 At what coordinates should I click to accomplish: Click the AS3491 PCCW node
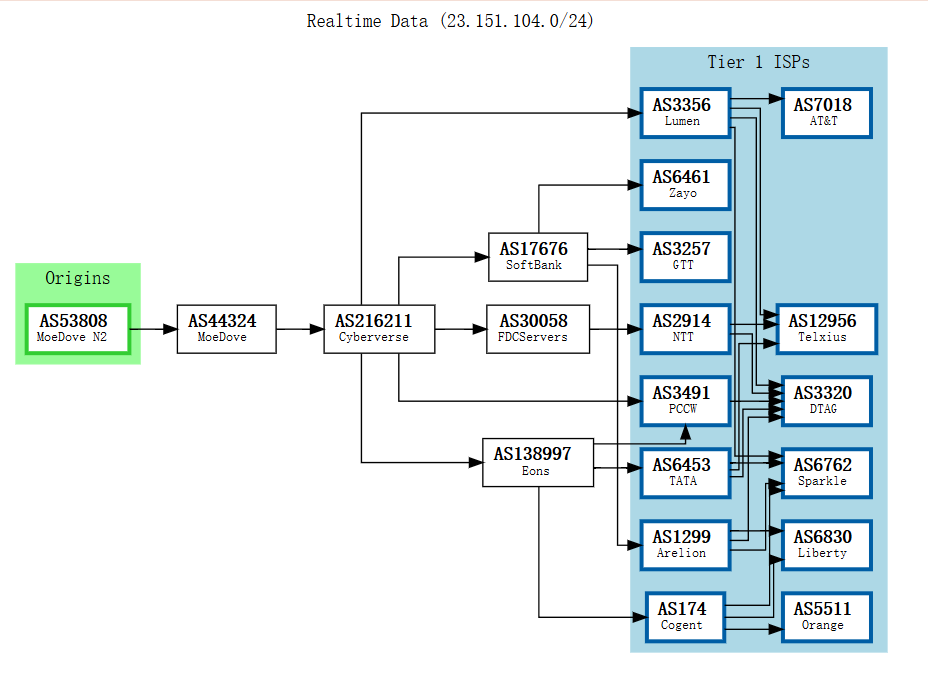click(x=685, y=401)
